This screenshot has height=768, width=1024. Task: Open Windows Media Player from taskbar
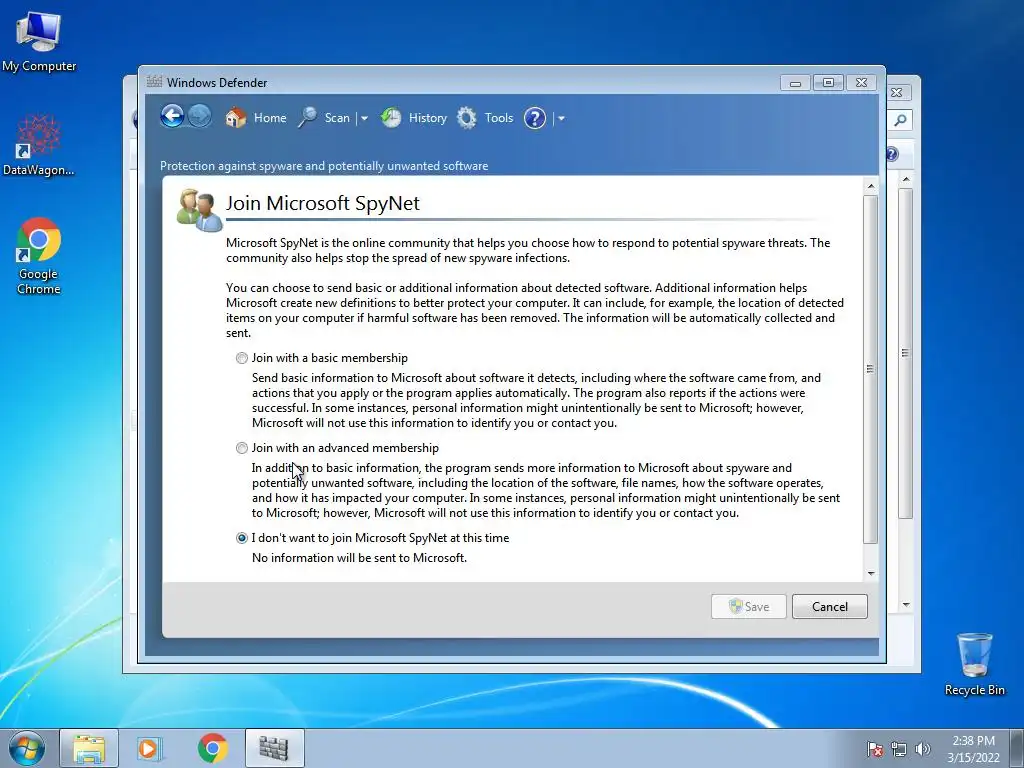[x=150, y=748]
